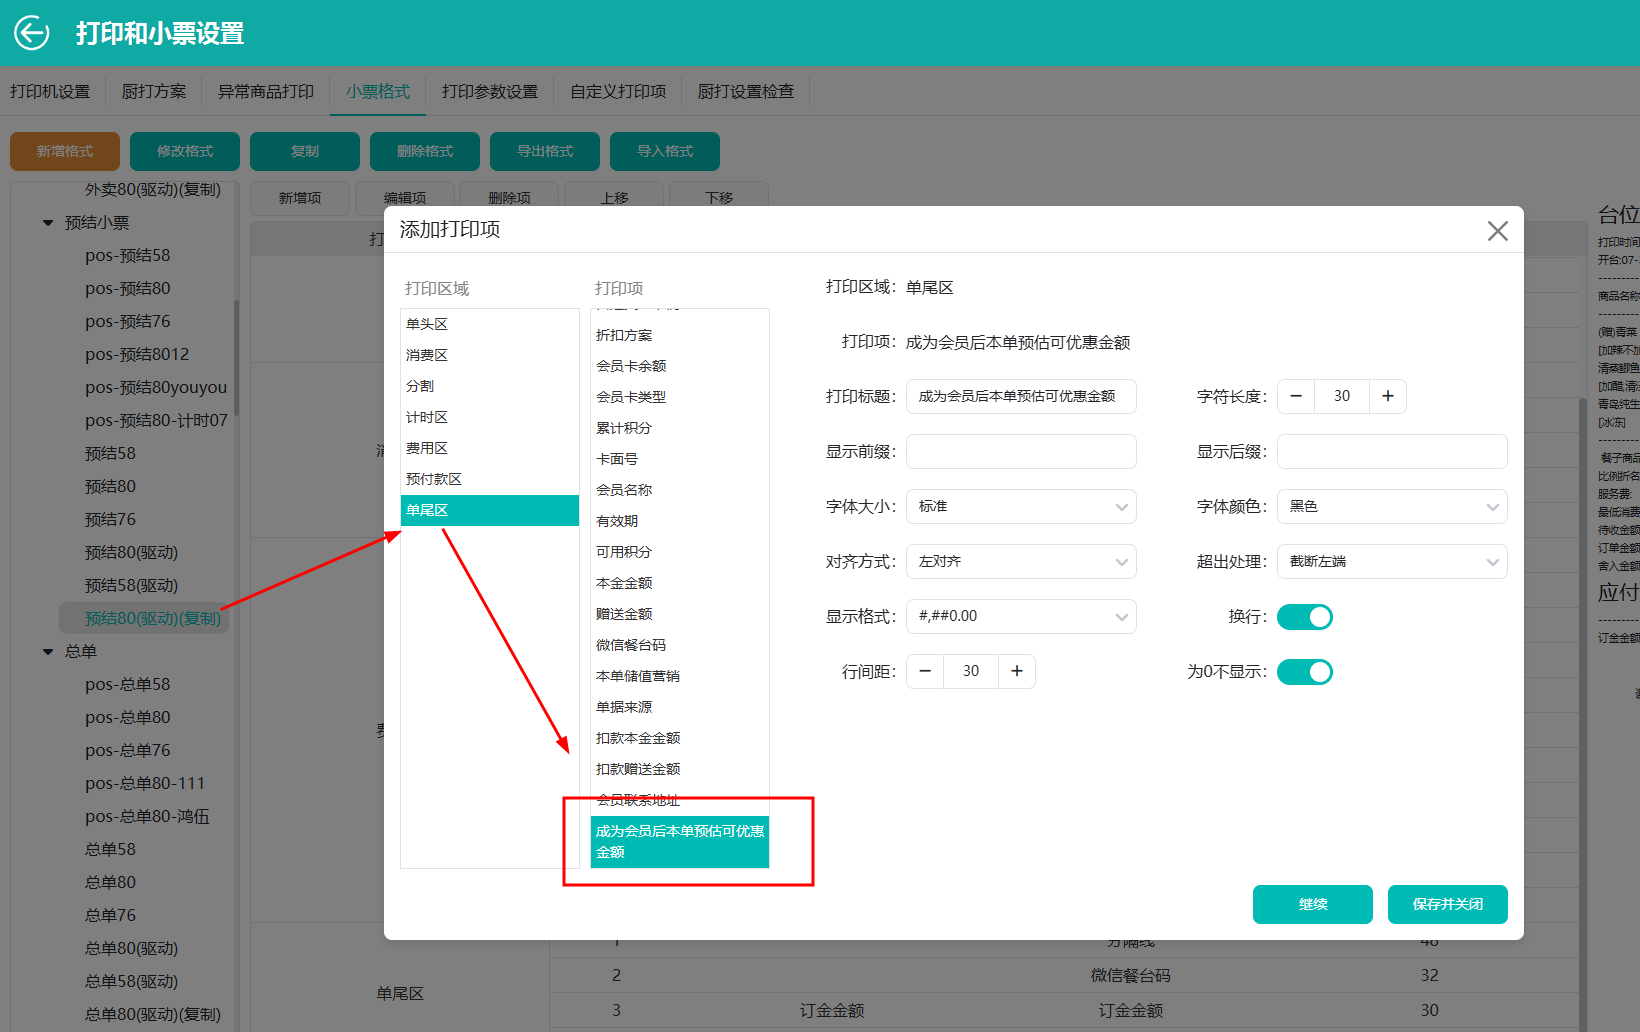
Task: Increase 行间距 using the plus icon
Action: pyautogui.click(x=1017, y=671)
